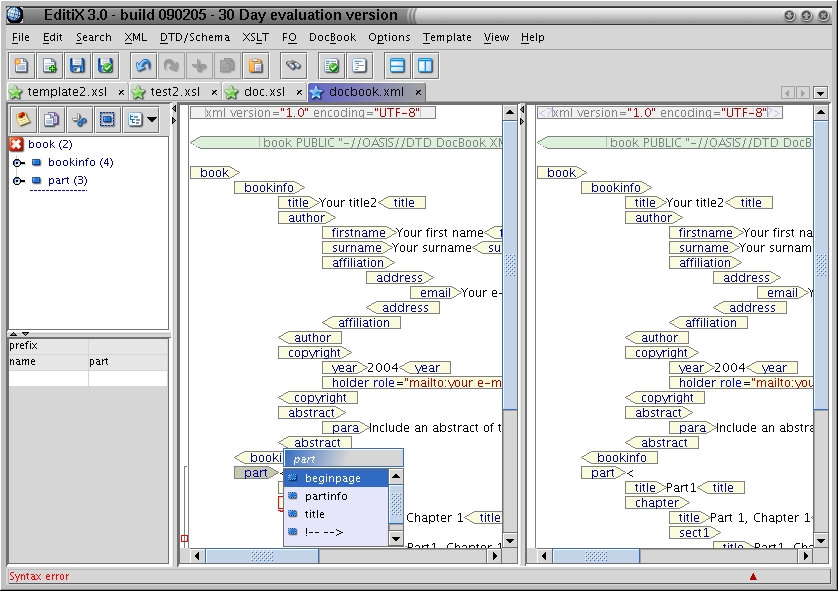Viewport: 838px width, 591px height.
Task: Open the FO menu
Action: click(289, 37)
